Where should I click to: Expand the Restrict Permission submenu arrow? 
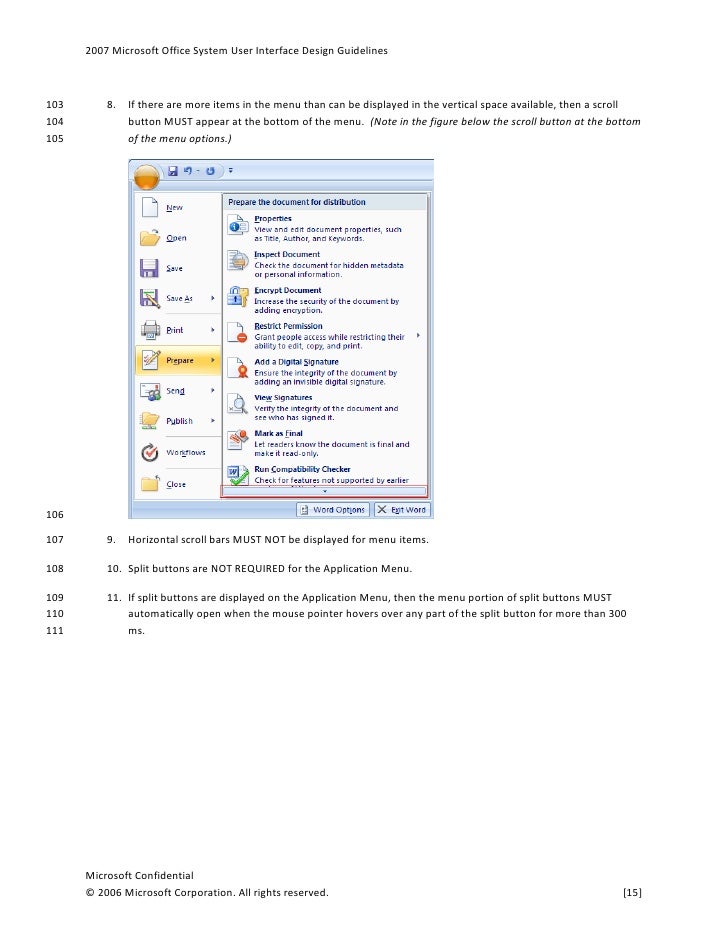pyautogui.click(x=418, y=335)
